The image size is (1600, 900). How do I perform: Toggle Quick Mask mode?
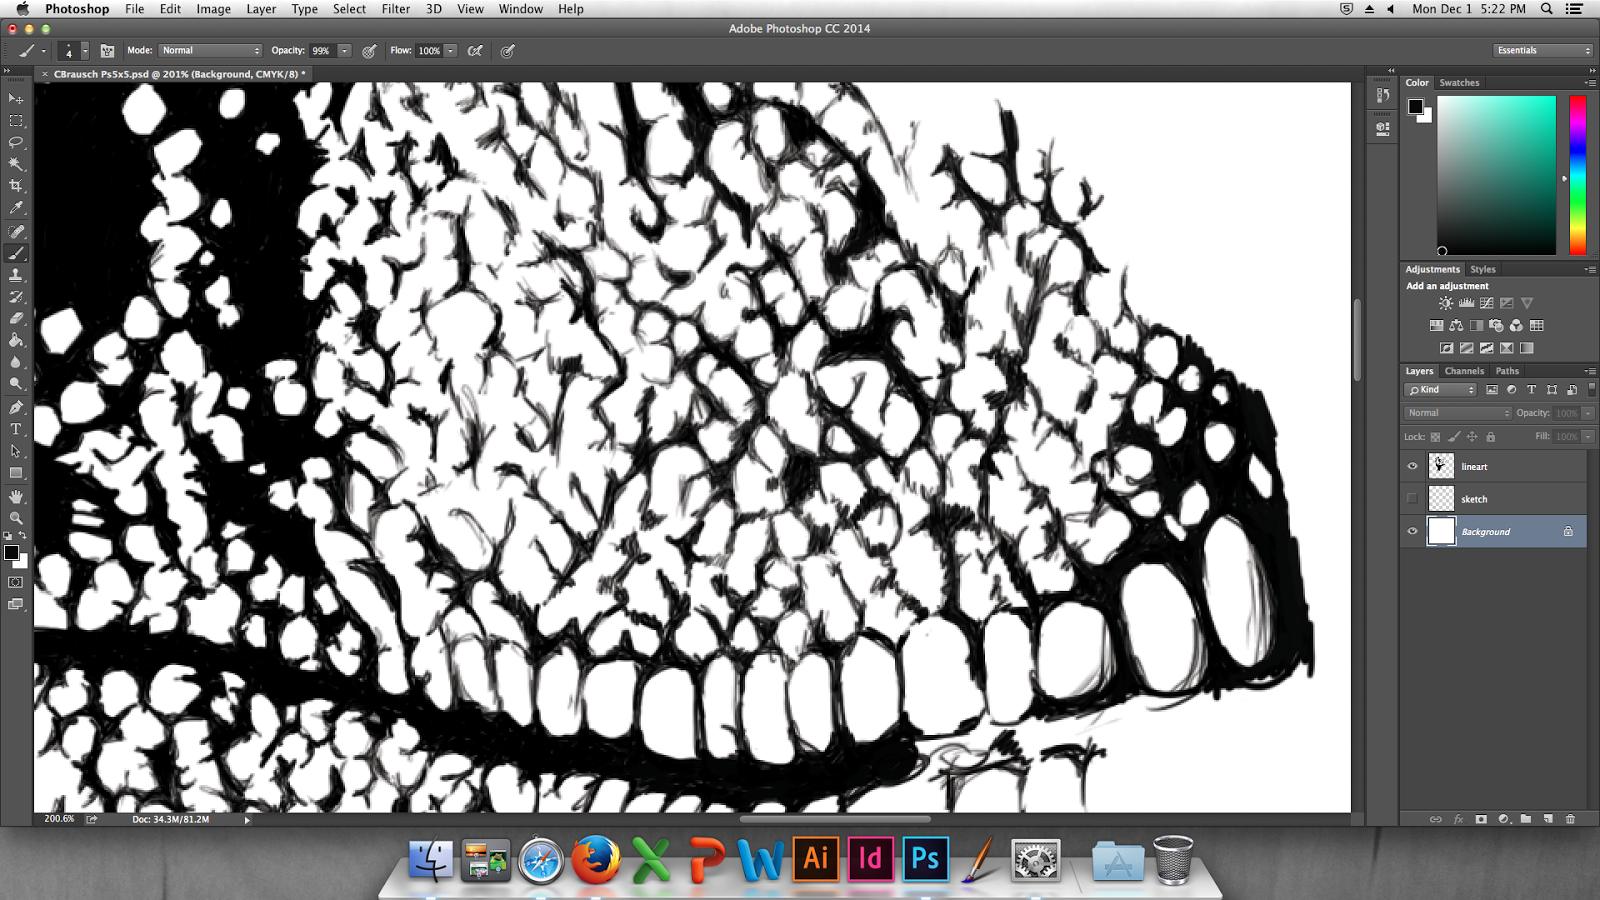[x=16, y=582]
